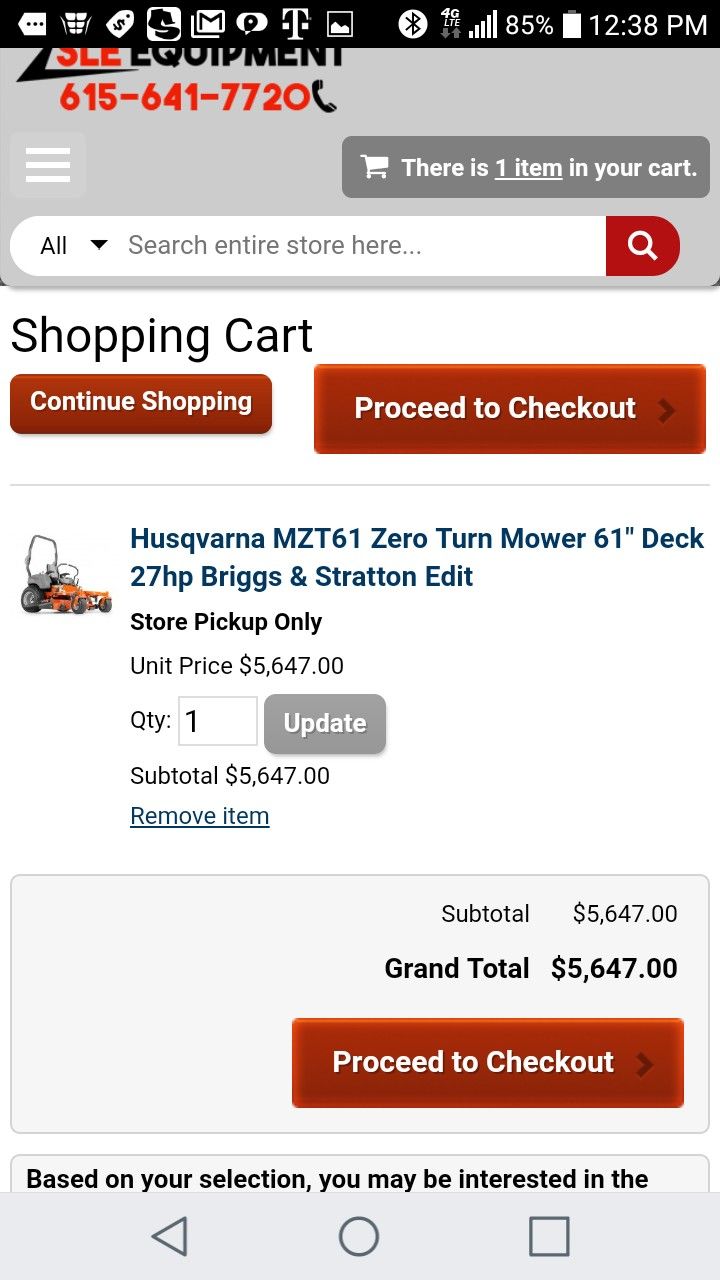Viewport: 720px width, 1280px height.
Task: Open the Gmail notification icon in status bar
Action: coord(208,23)
